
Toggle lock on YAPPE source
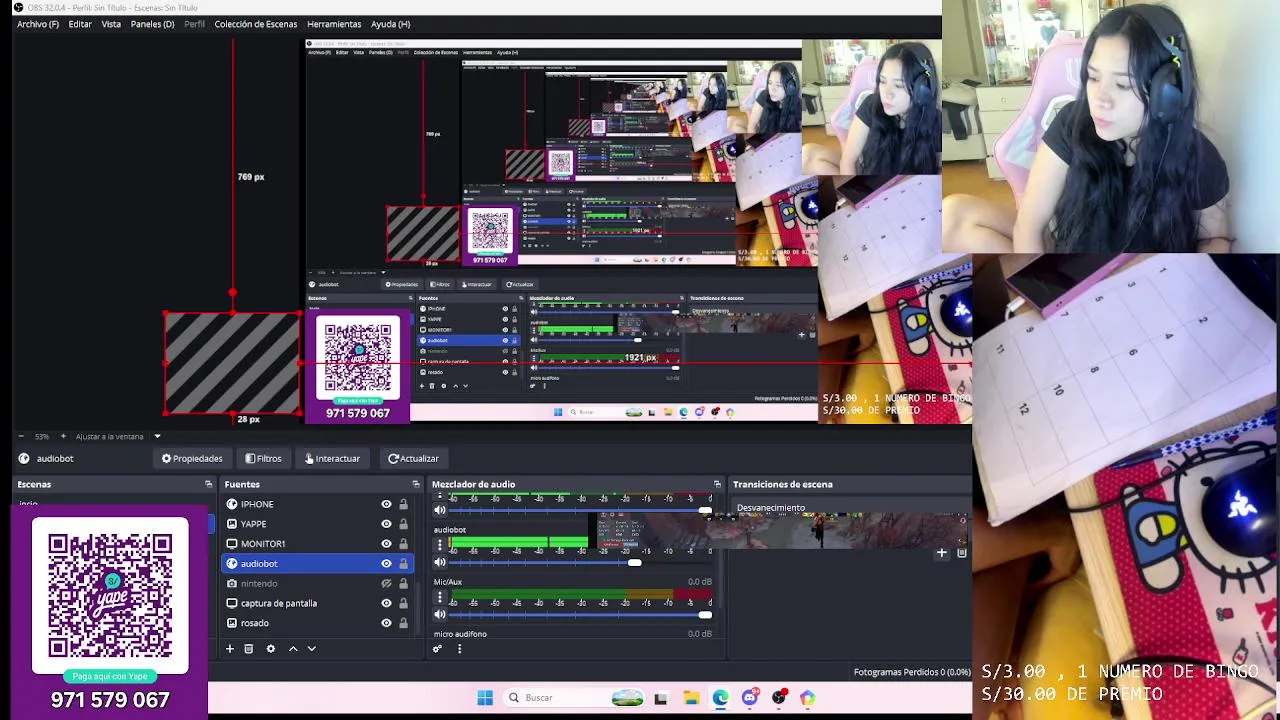point(403,524)
